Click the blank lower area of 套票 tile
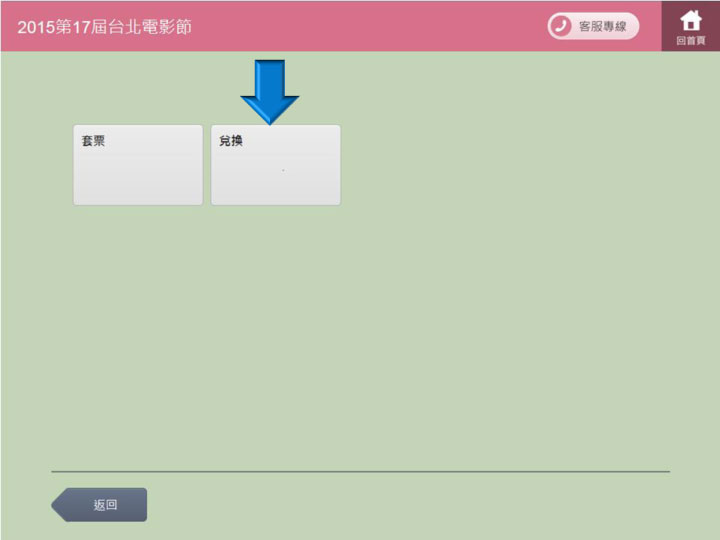 [138, 185]
